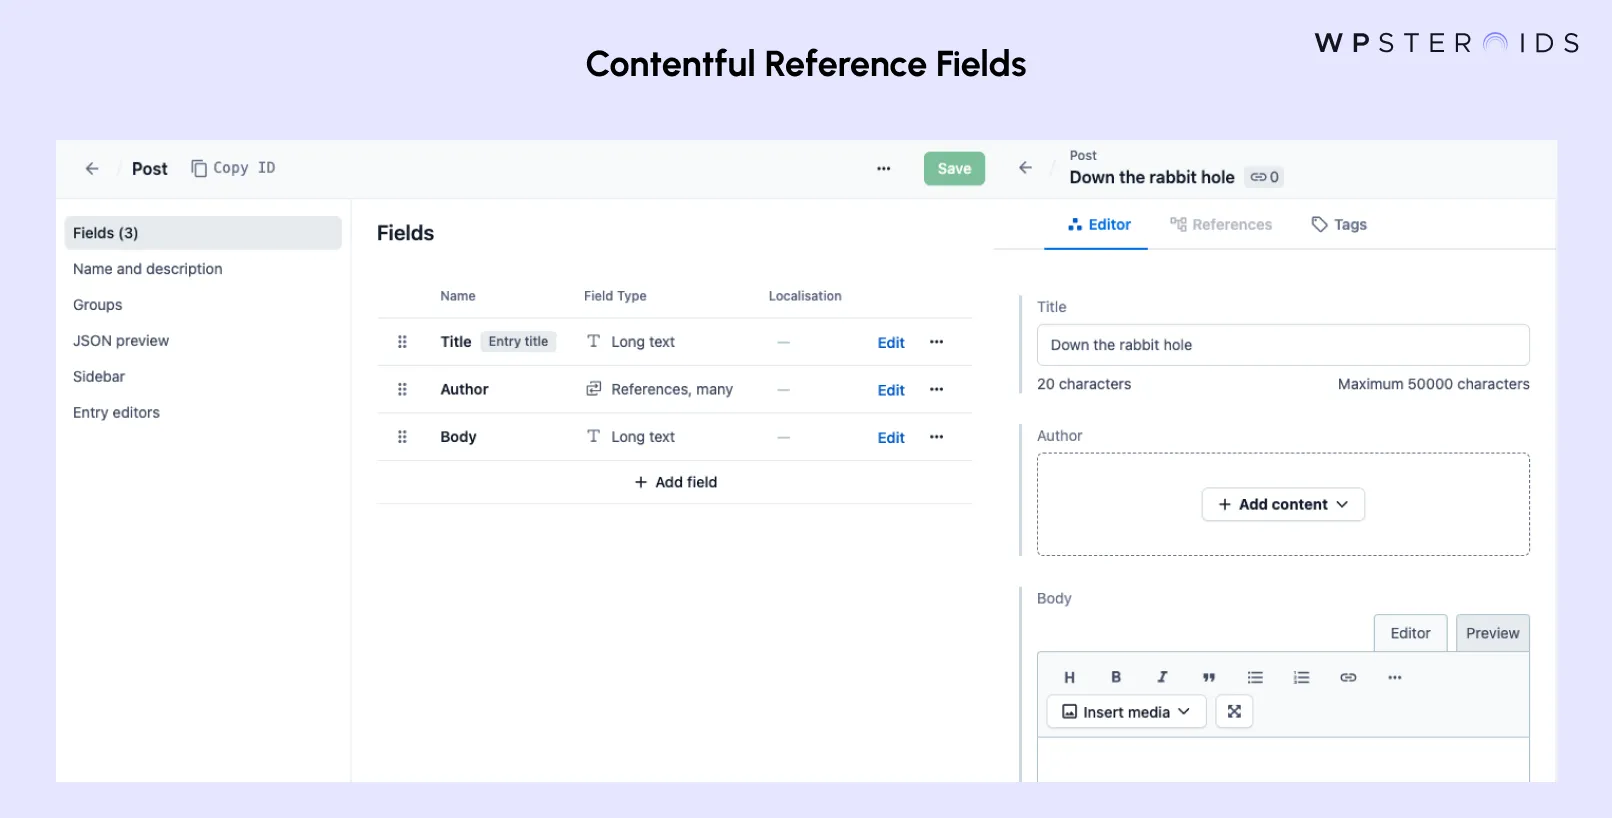Open more options for the Body field

936,437
